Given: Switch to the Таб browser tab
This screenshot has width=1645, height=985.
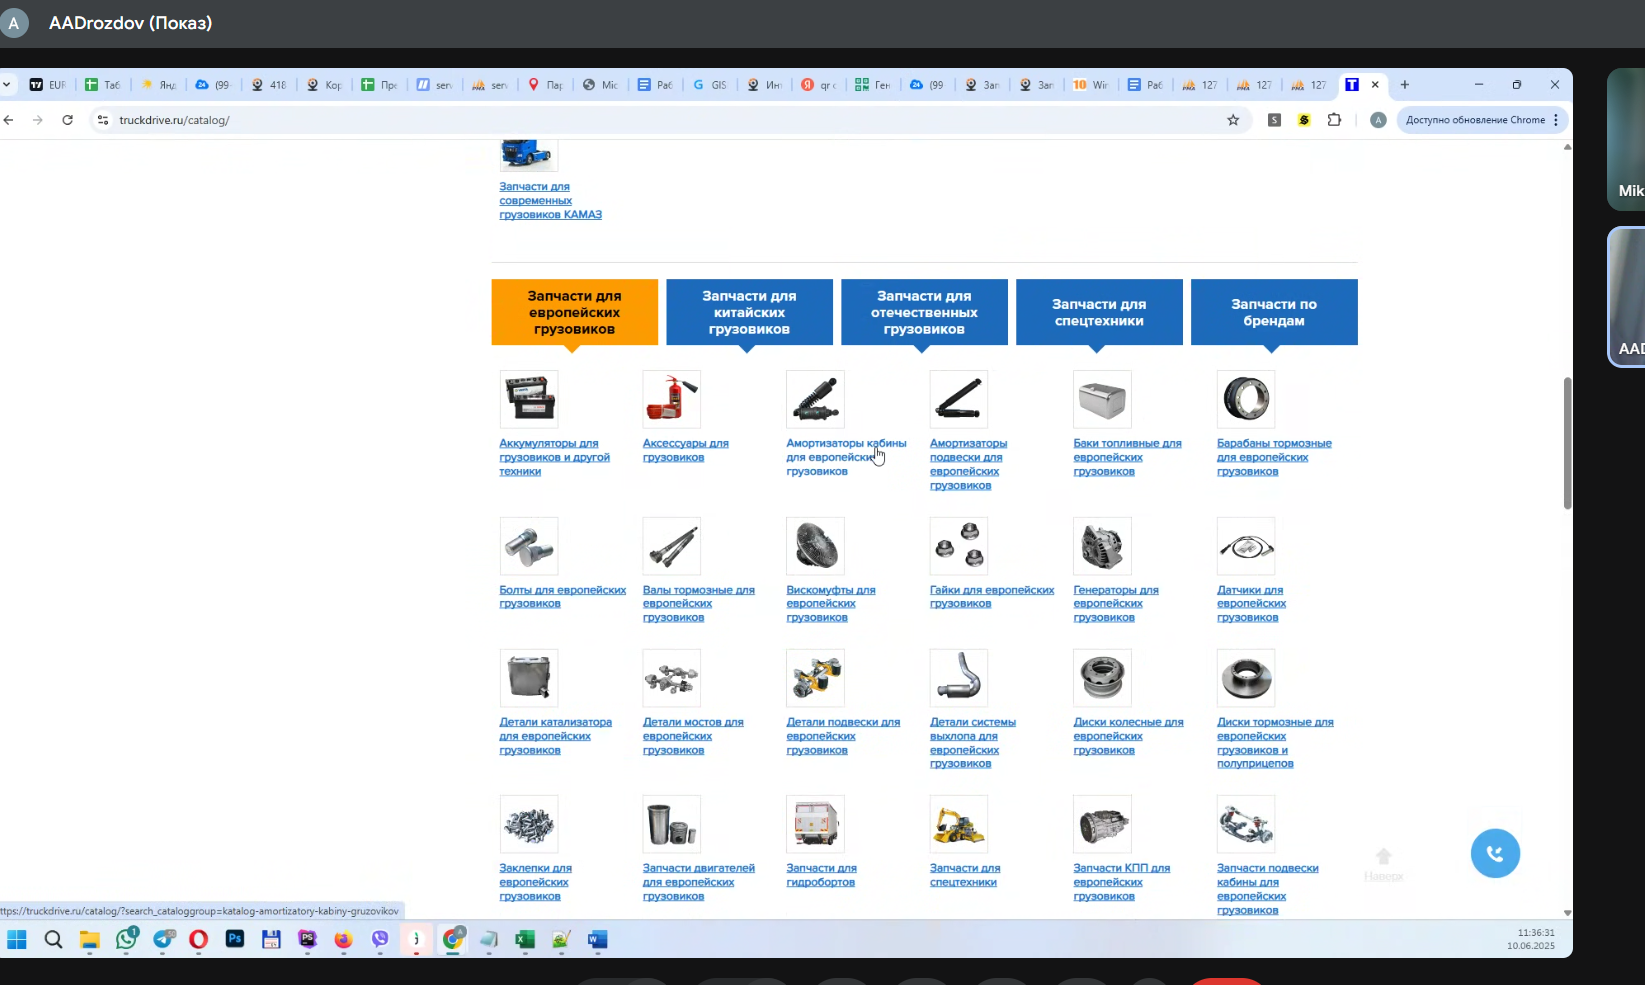Looking at the screenshot, I should (x=103, y=85).
